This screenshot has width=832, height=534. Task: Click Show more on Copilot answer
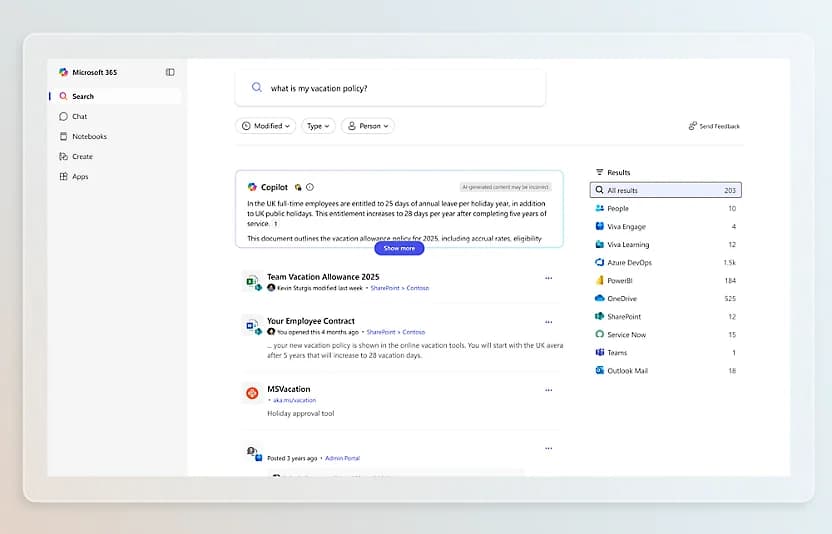tap(399, 248)
